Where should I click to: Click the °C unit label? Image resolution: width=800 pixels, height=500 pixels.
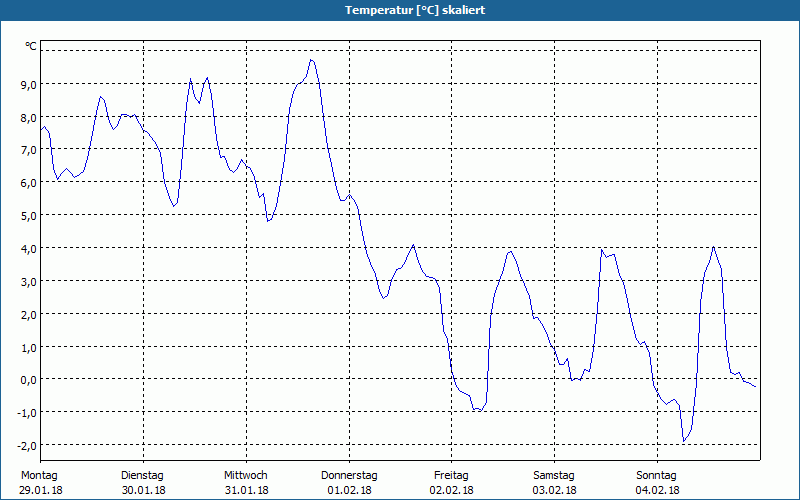point(31,46)
